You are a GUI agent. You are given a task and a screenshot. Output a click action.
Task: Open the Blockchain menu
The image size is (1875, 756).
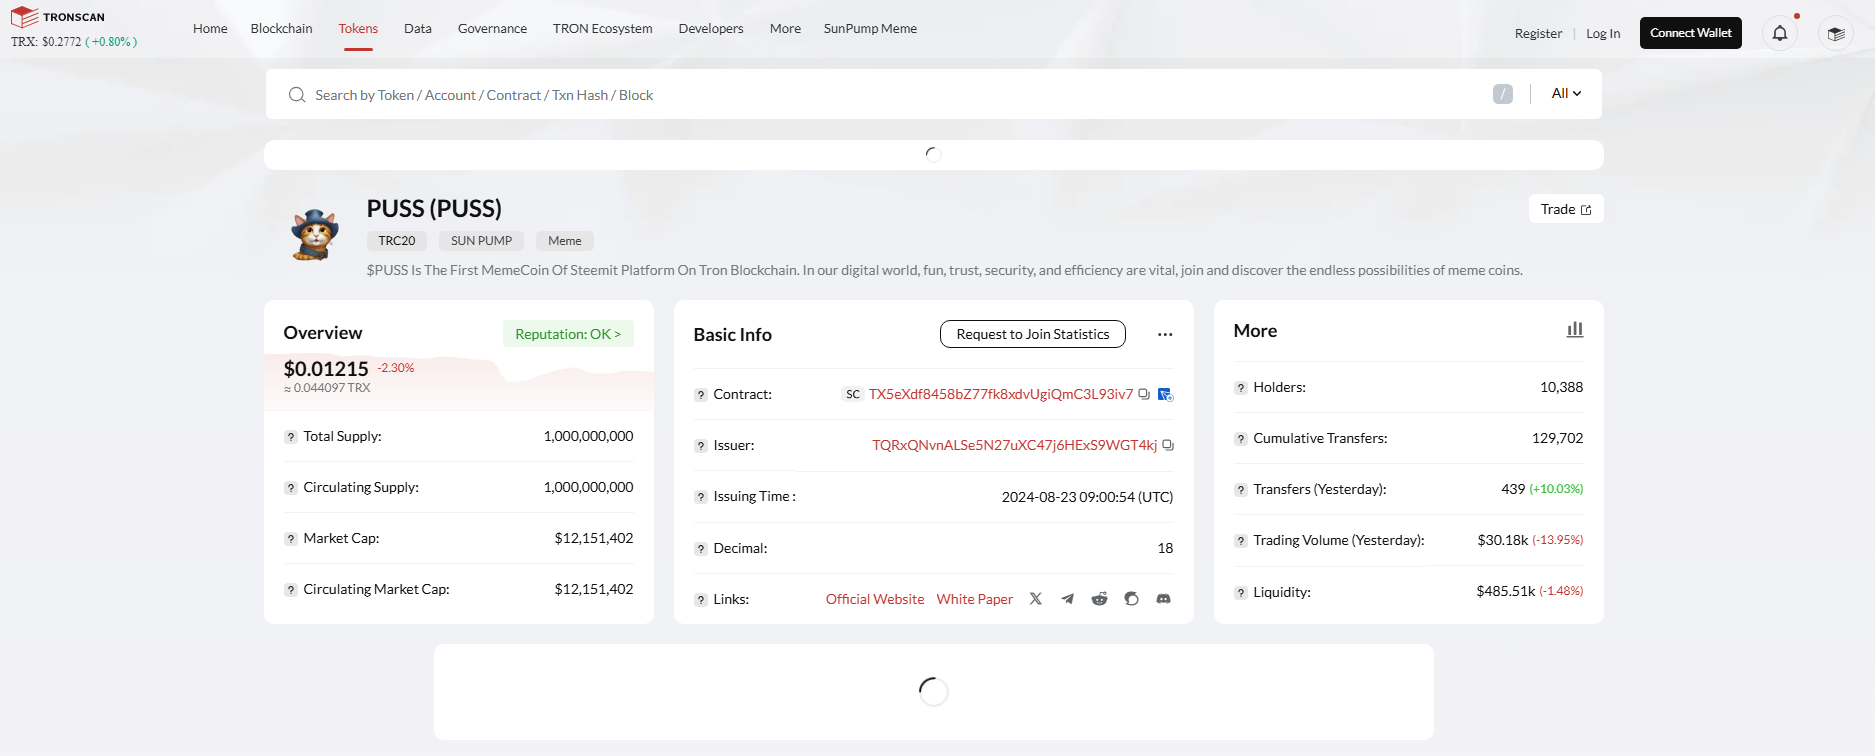click(281, 28)
